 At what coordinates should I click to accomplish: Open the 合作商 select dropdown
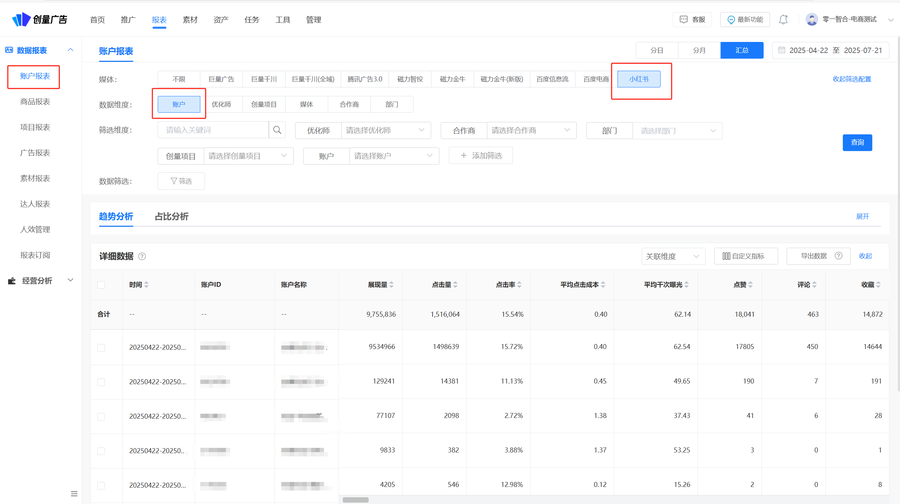click(x=531, y=130)
